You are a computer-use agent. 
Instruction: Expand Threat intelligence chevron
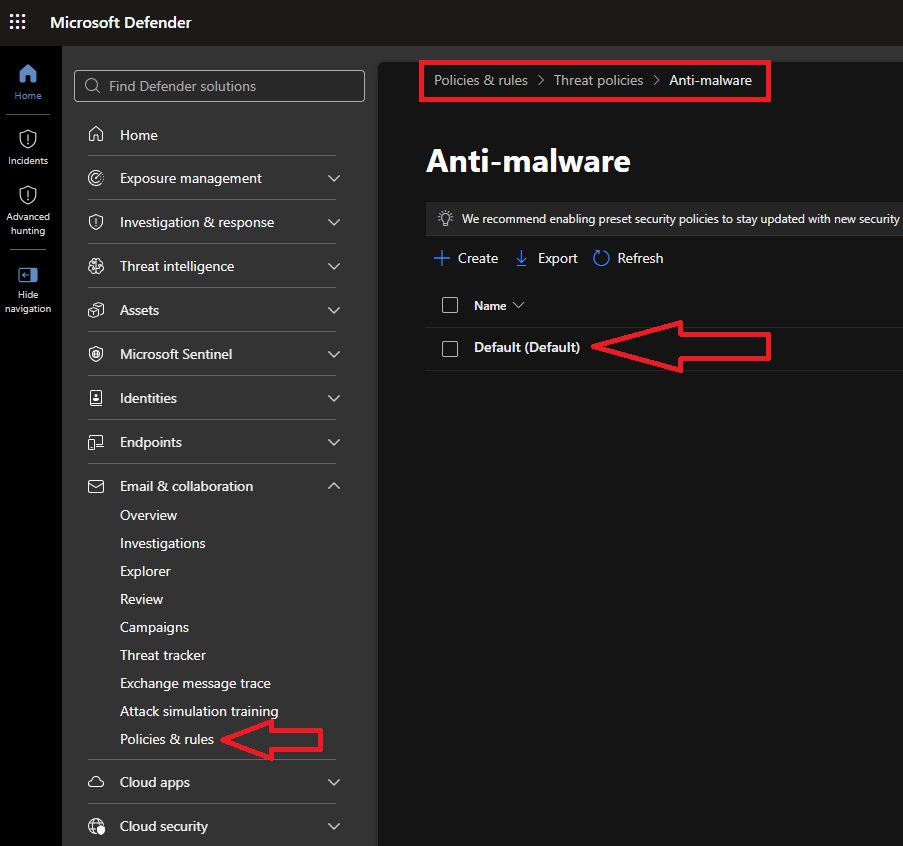pos(333,266)
